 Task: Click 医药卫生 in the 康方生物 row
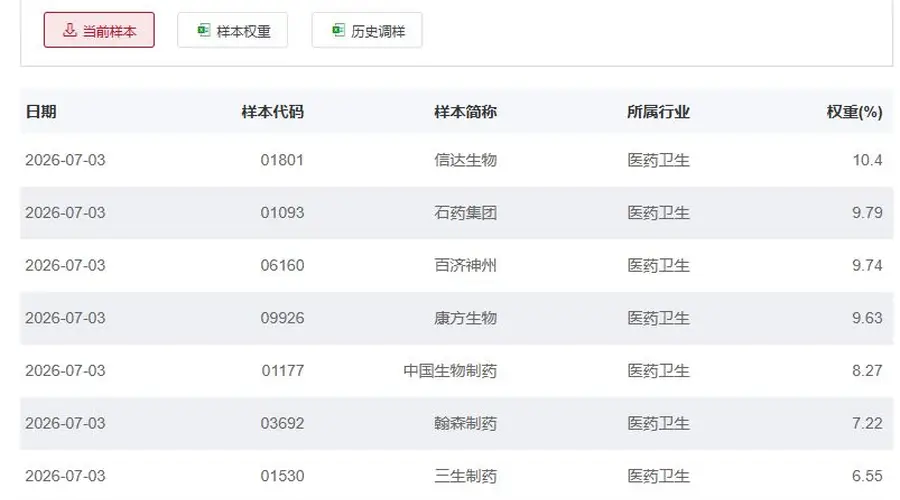click(x=658, y=318)
